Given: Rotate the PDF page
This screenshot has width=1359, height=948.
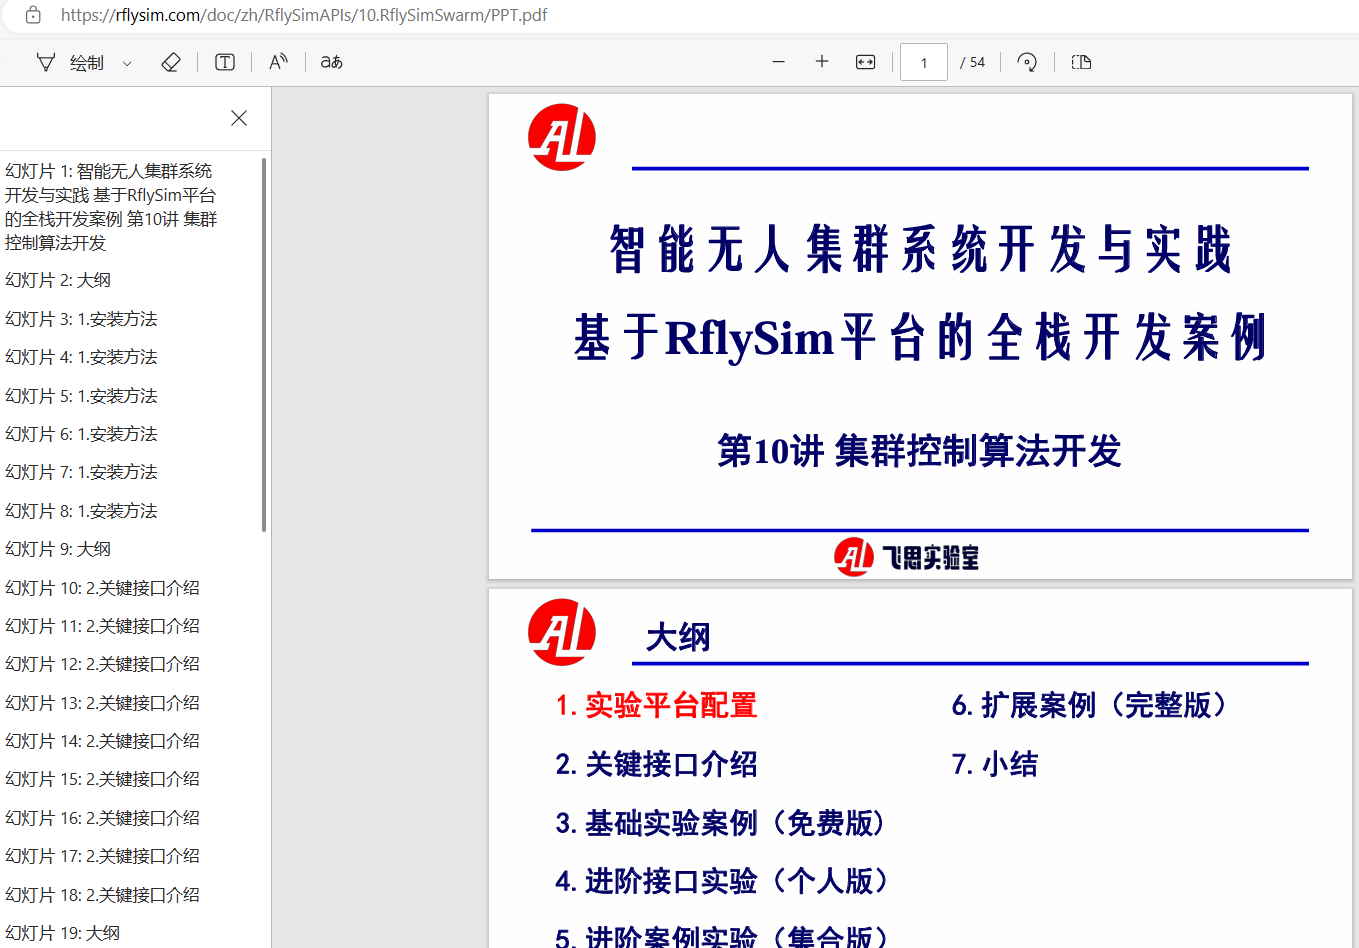Looking at the screenshot, I should pyautogui.click(x=1027, y=62).
